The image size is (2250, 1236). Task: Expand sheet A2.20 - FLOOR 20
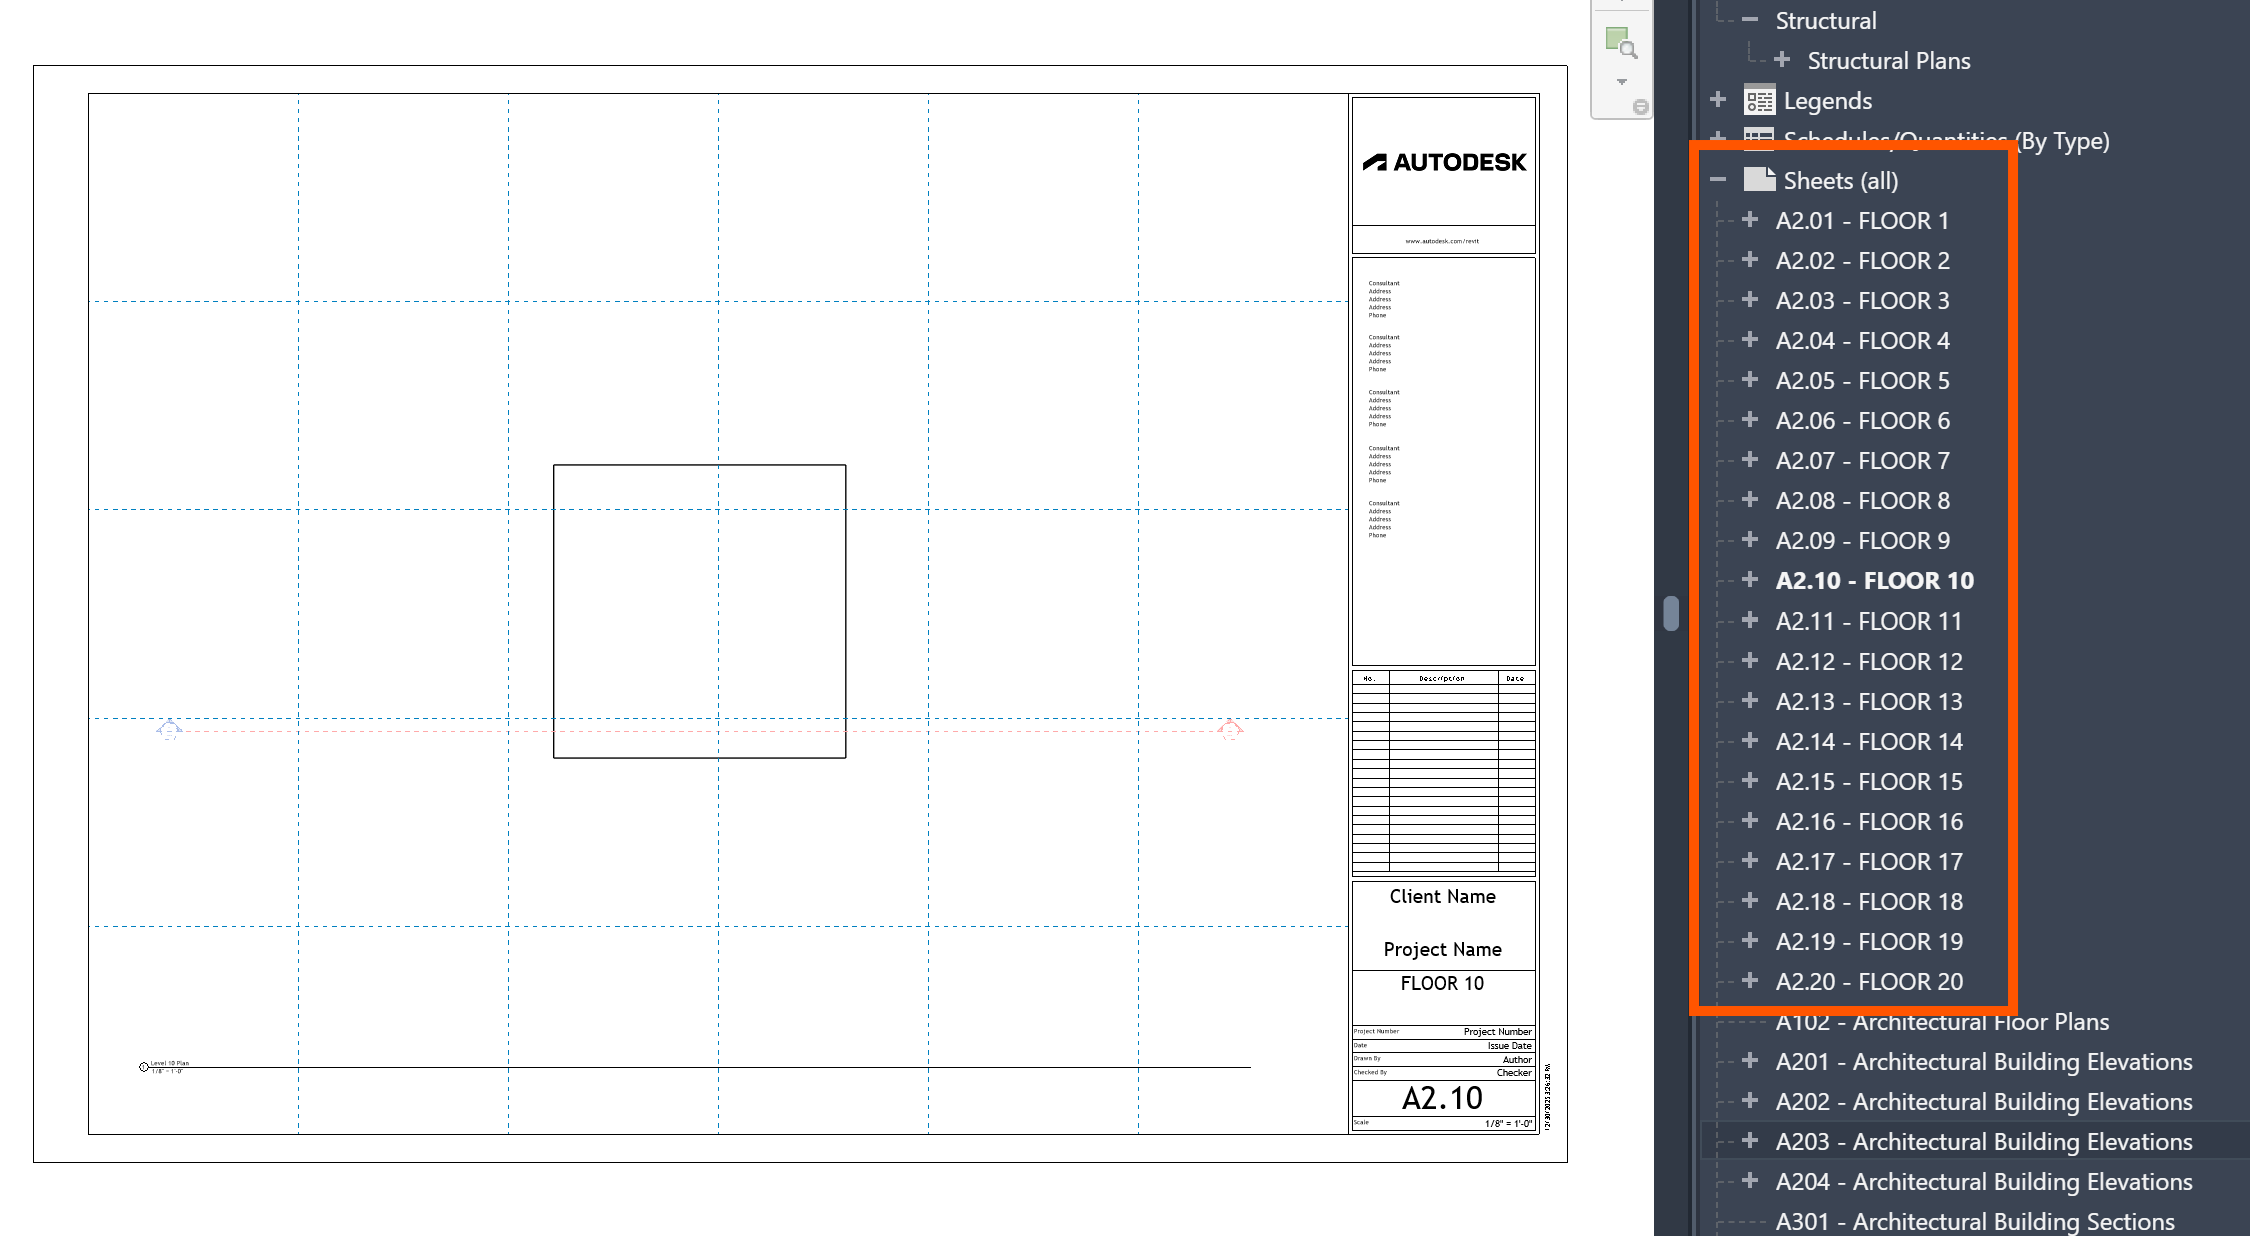tap(1750, 981)
